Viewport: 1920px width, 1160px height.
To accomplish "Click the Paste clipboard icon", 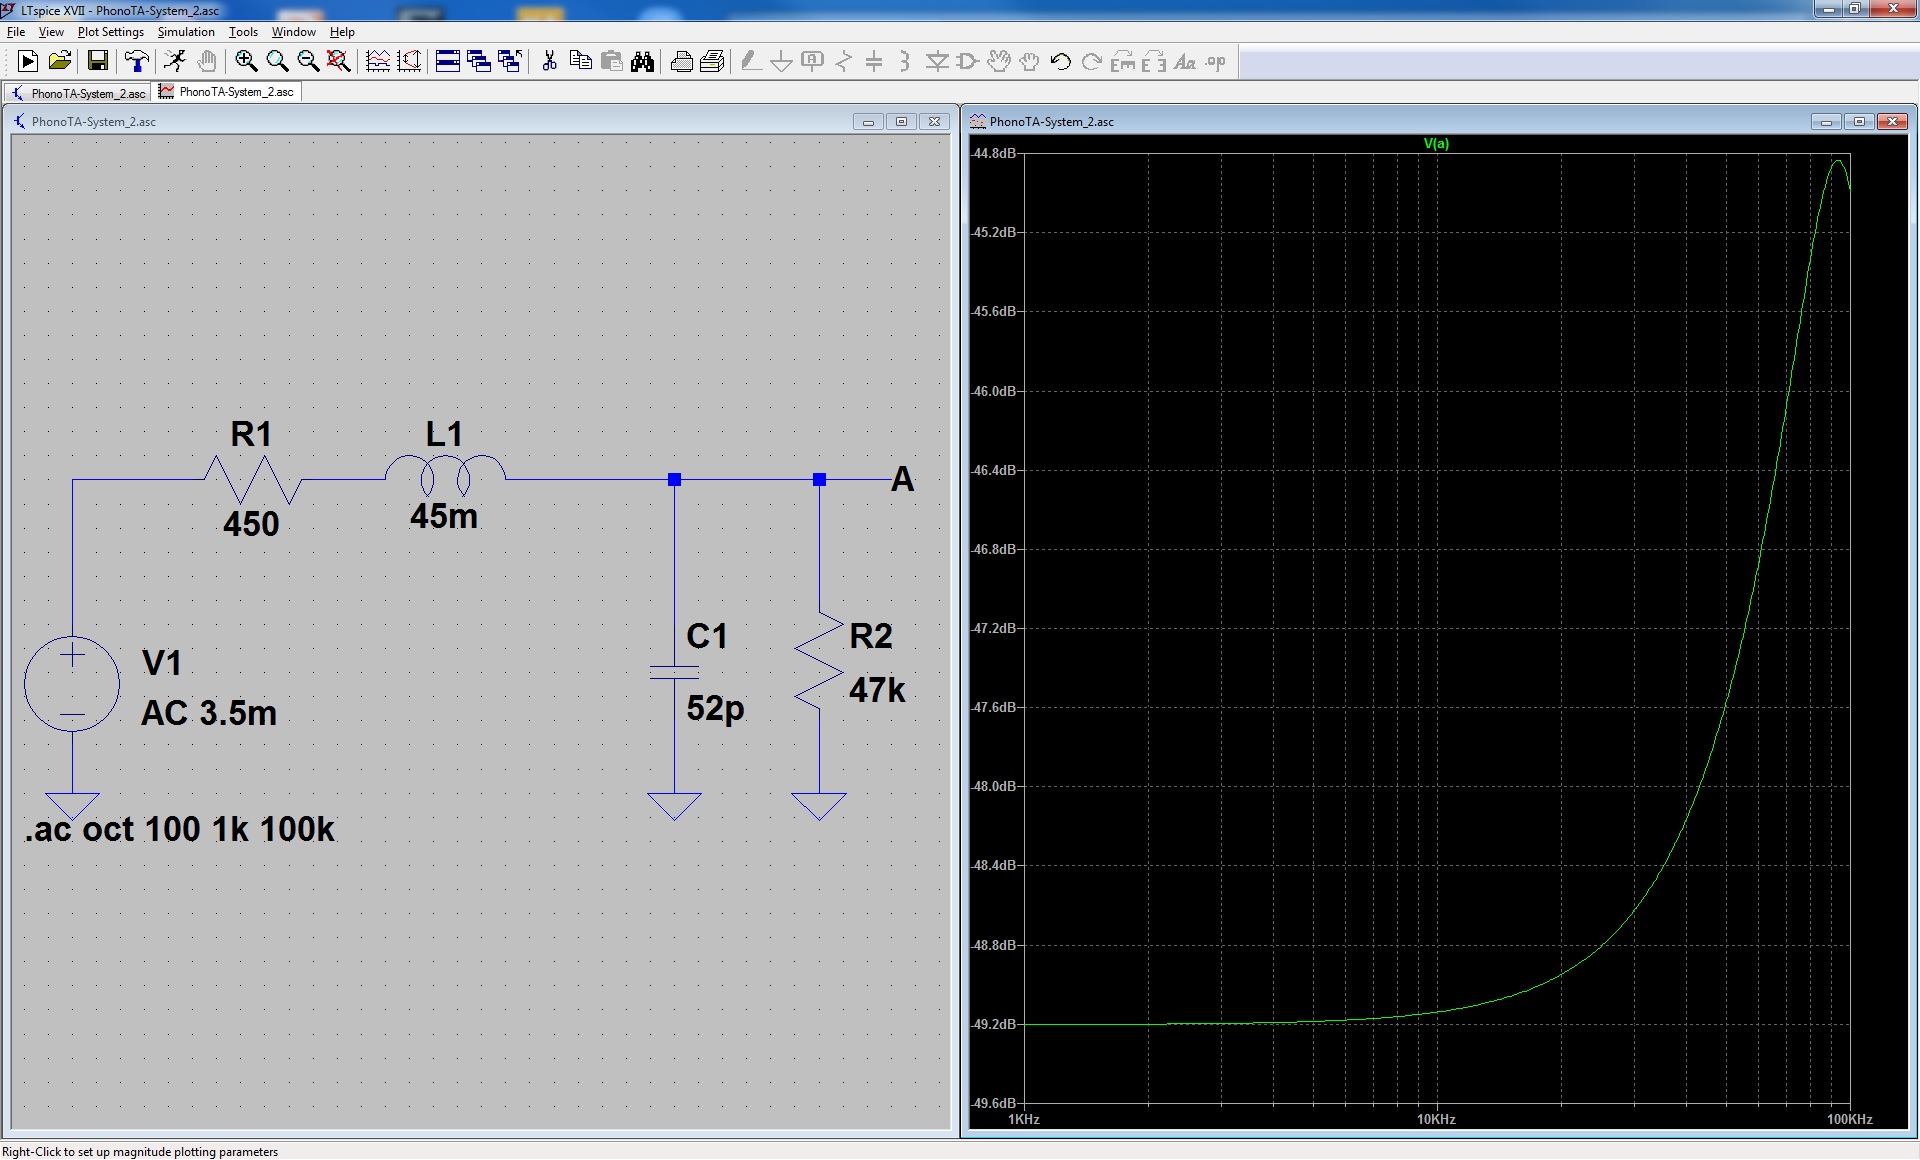I will click(612, 62).
